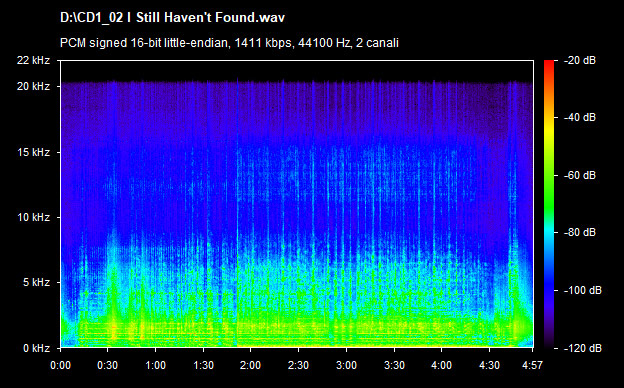Click the spectrogram plot area

coord(297,204)
